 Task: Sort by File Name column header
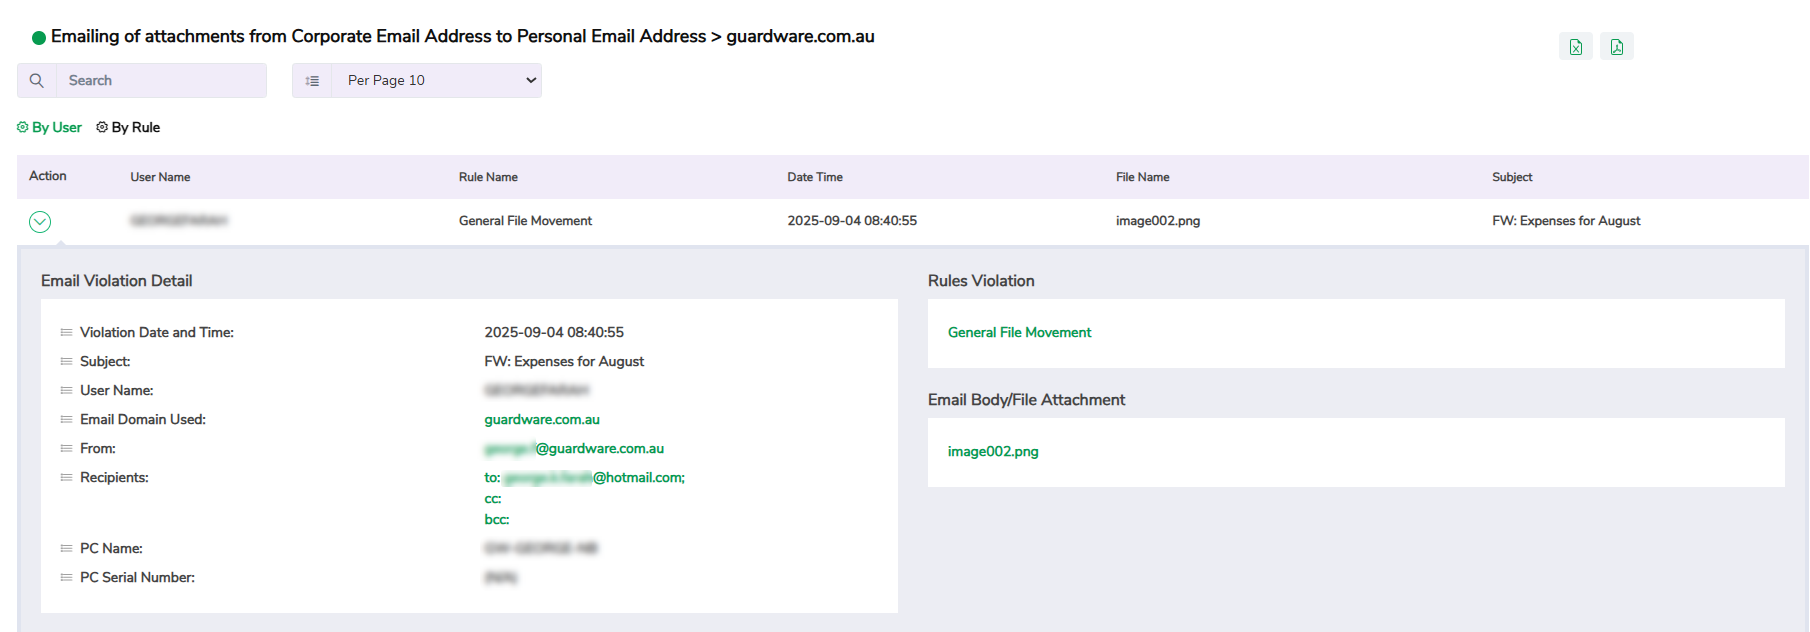coord(1142,177)
